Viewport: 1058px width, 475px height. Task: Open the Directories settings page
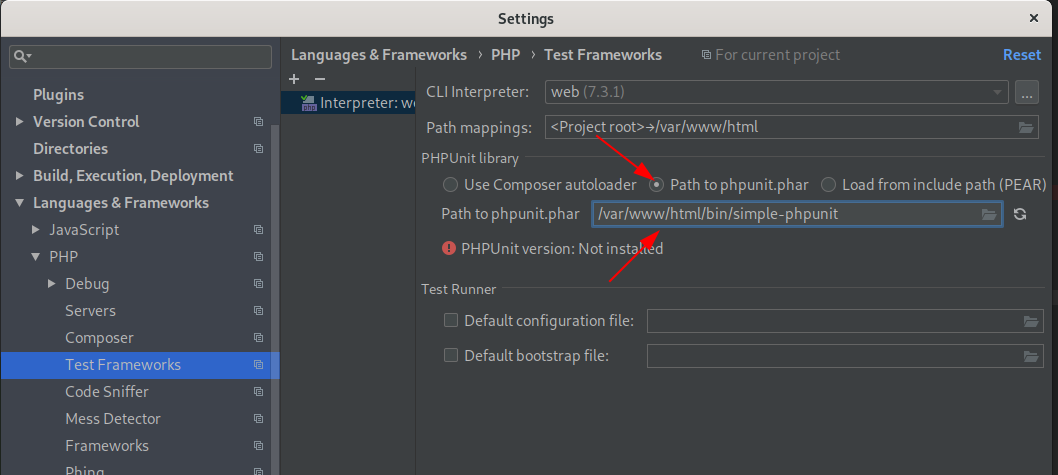point(70,148)
